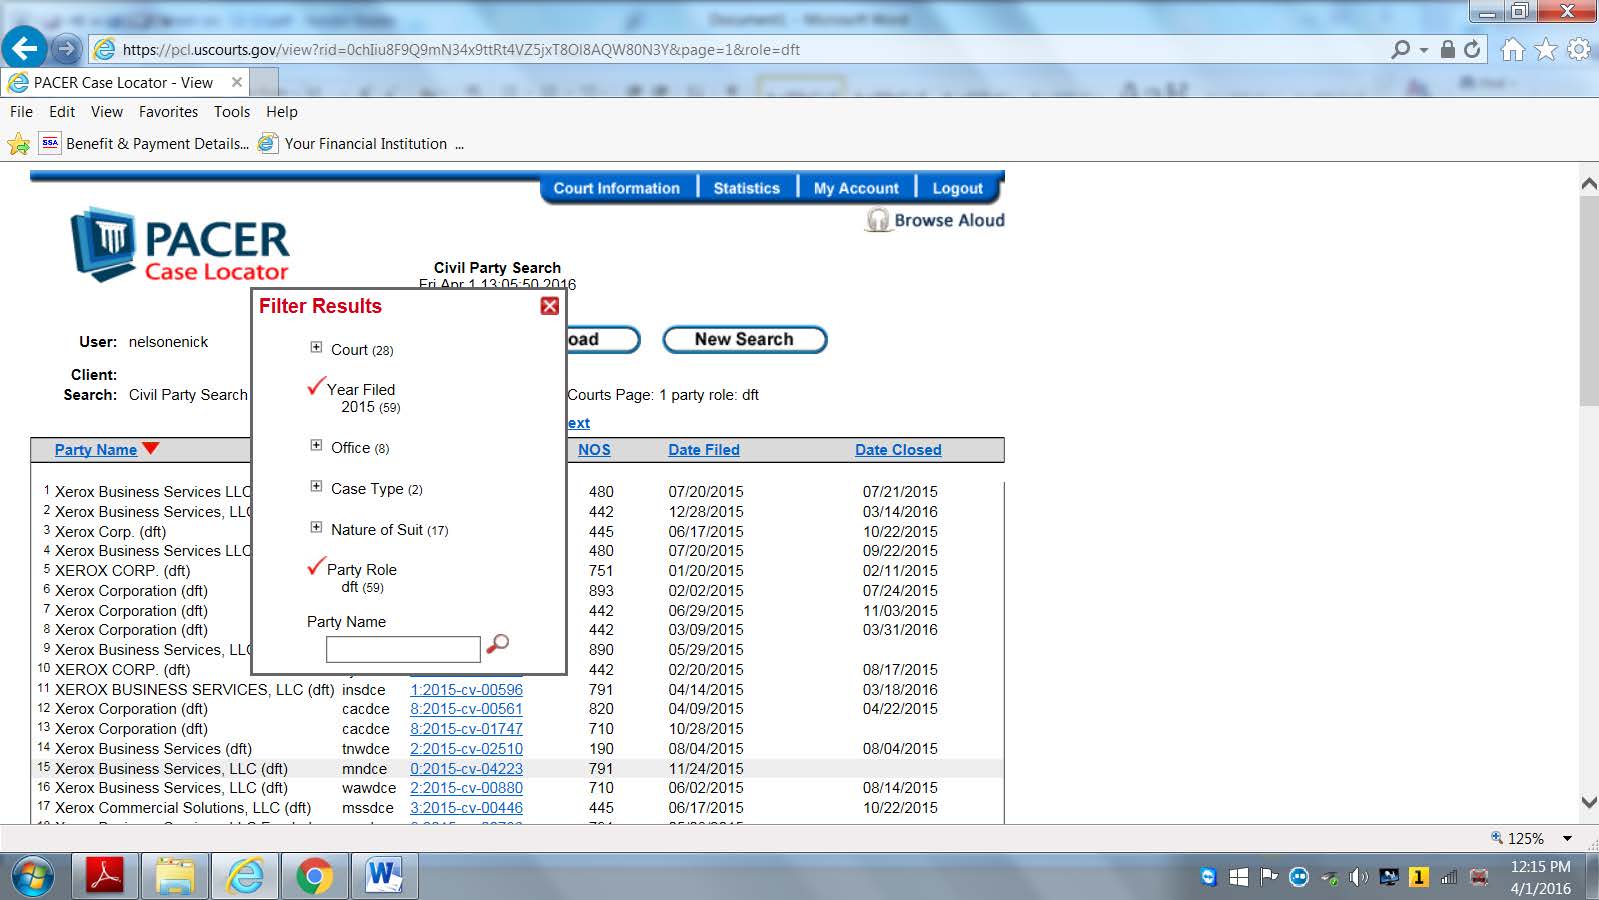The image size is (1599, 900).
Task: Click the Refresh page icon
Action: coord(1472,49)
